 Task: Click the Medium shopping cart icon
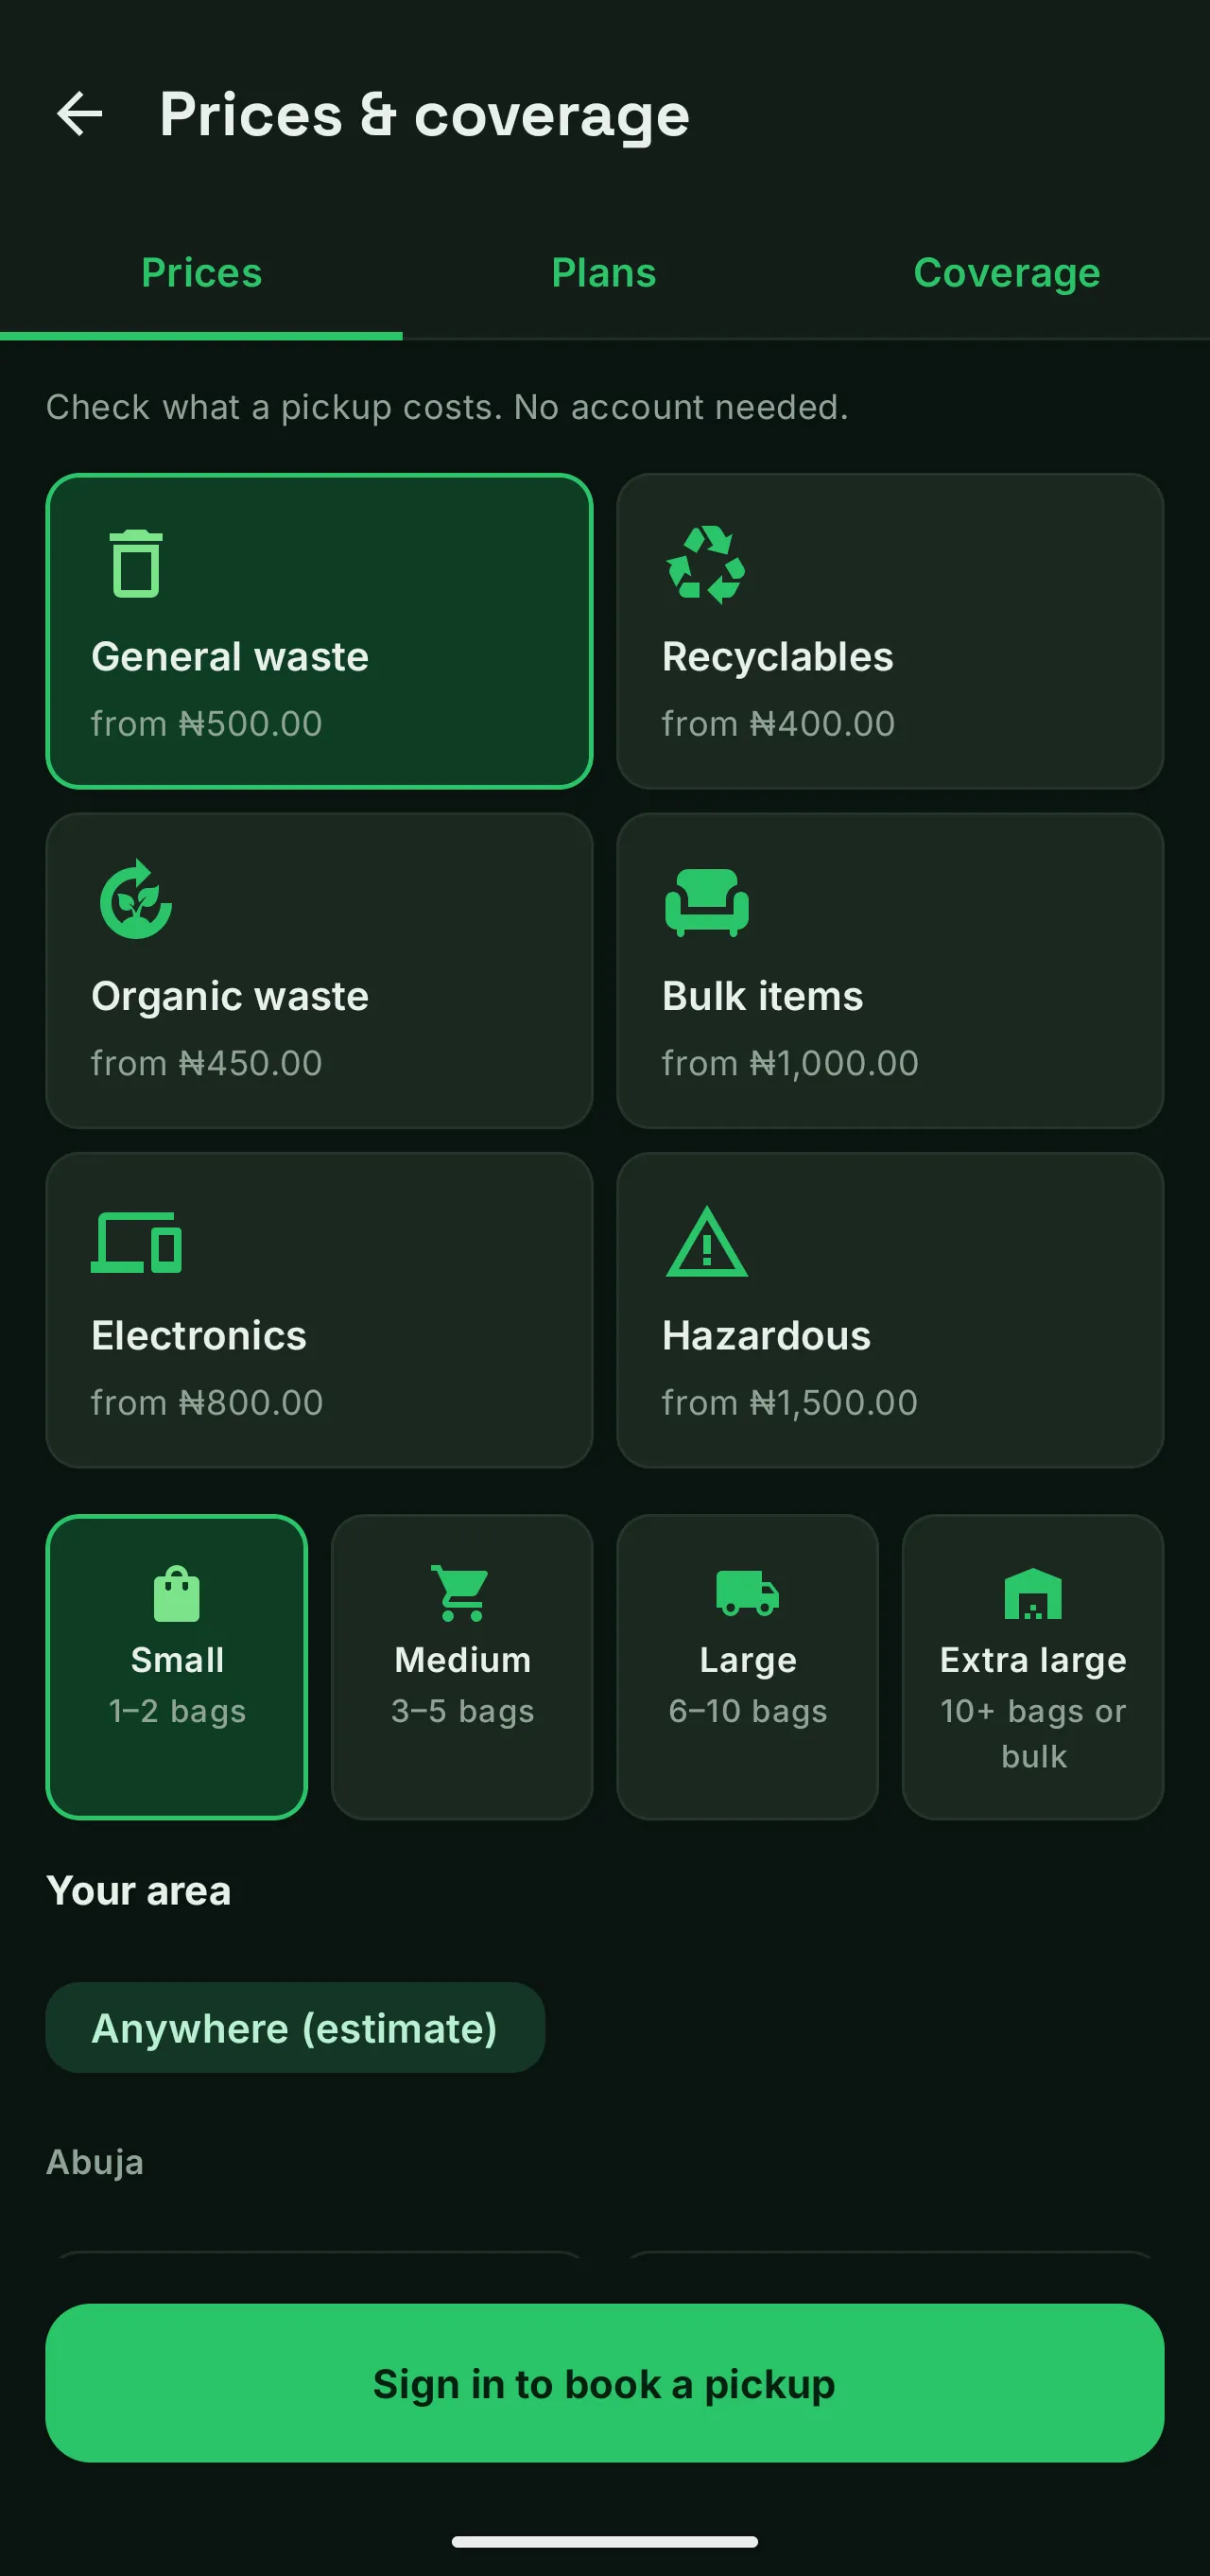(x=462, y=1593)
